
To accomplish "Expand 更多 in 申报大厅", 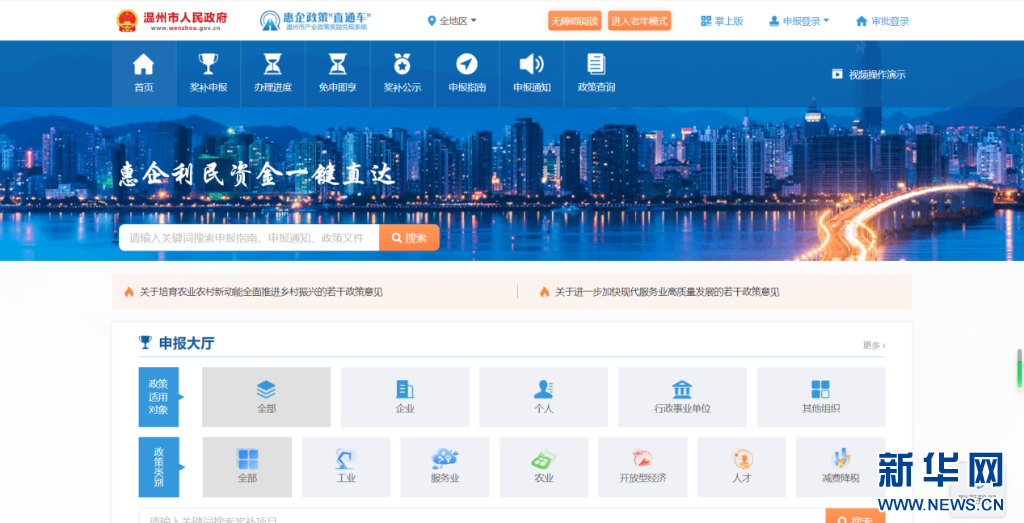I will pos(873,345).
